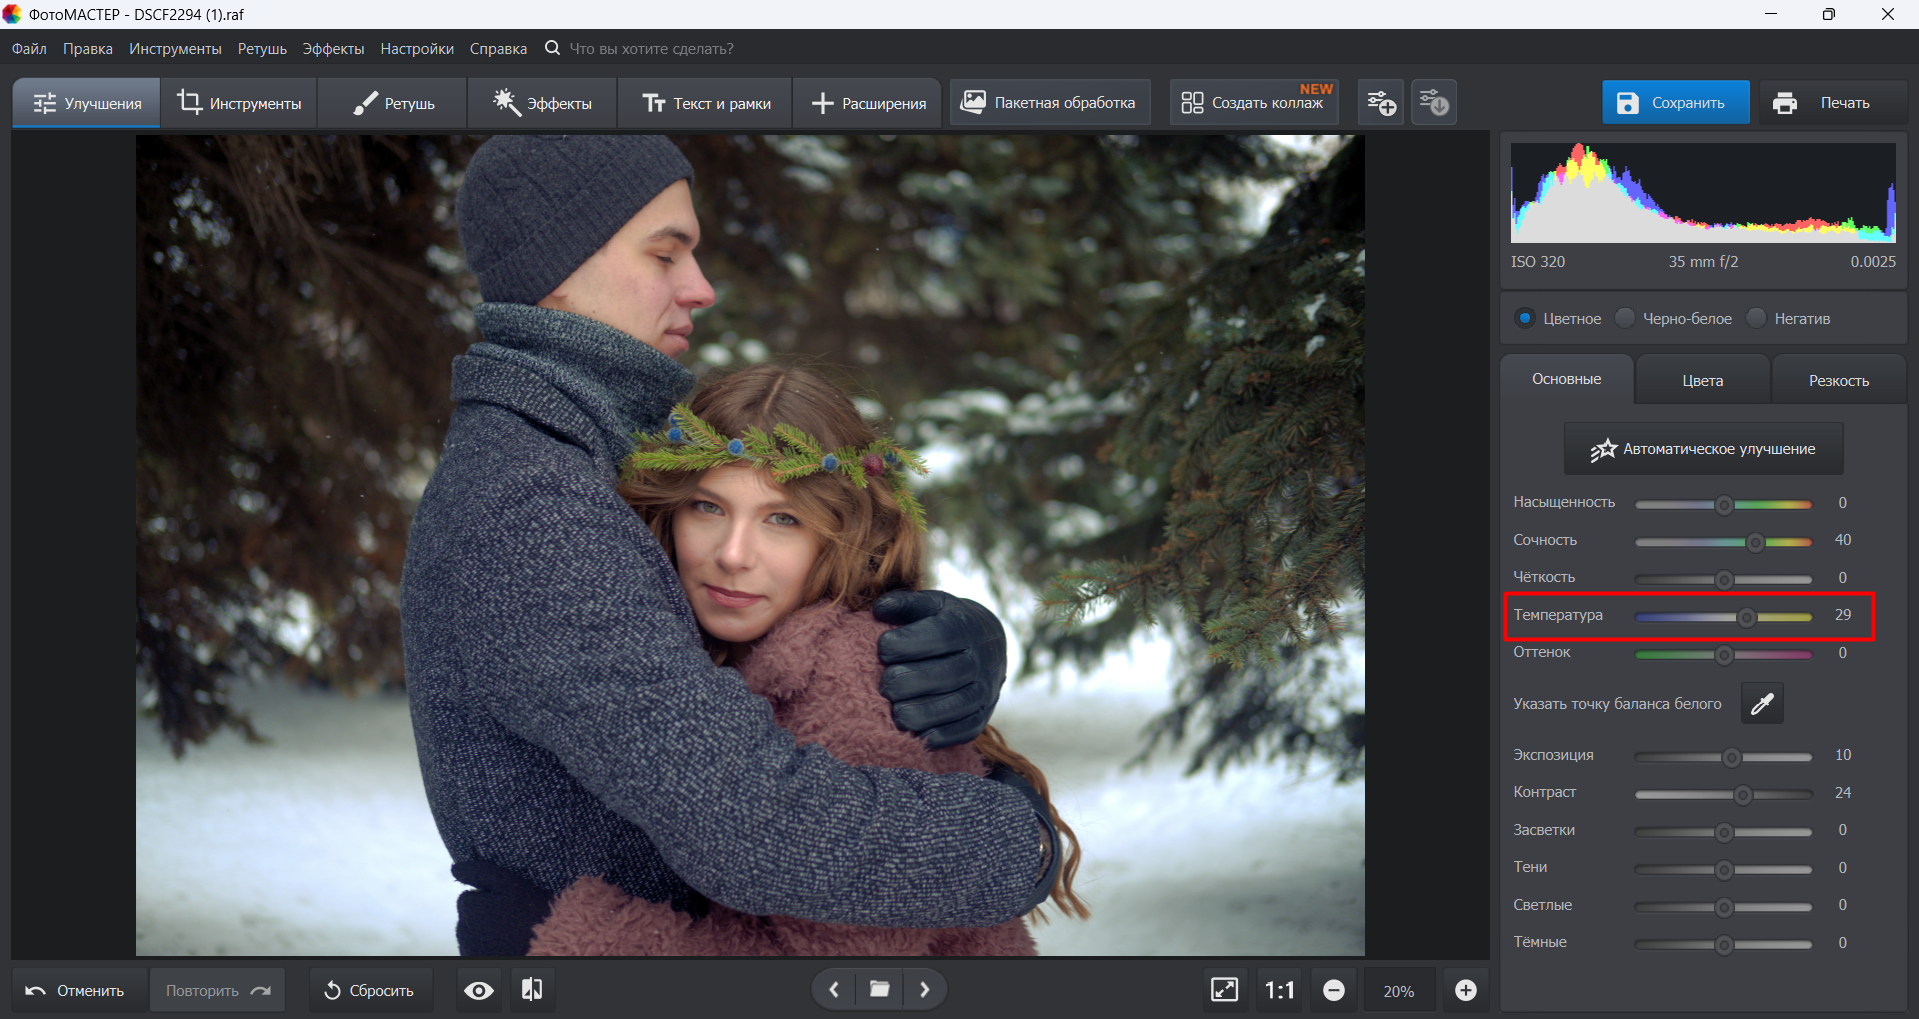
Task: Click Автоматическое улучшение button
Action: (x=1703, y=449)
